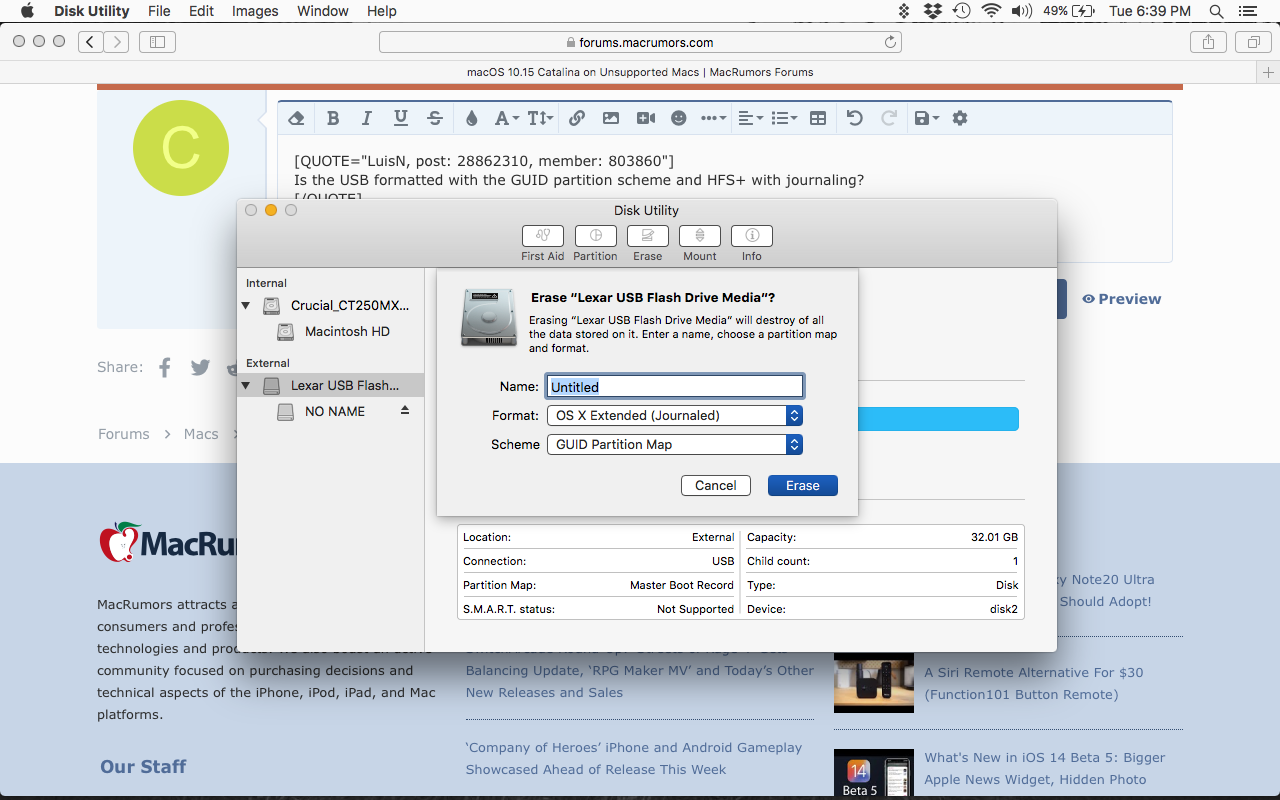The image size is (1280, 800).
Task: Open the text color droplet tool
Action: point(472,118)
